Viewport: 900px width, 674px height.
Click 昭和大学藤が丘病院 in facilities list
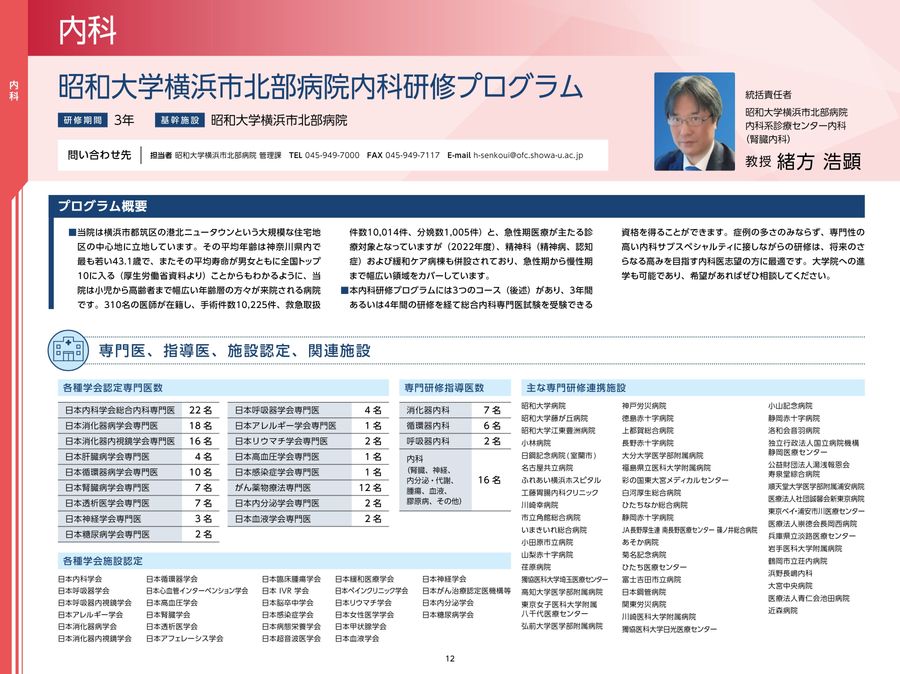(554, 418)
